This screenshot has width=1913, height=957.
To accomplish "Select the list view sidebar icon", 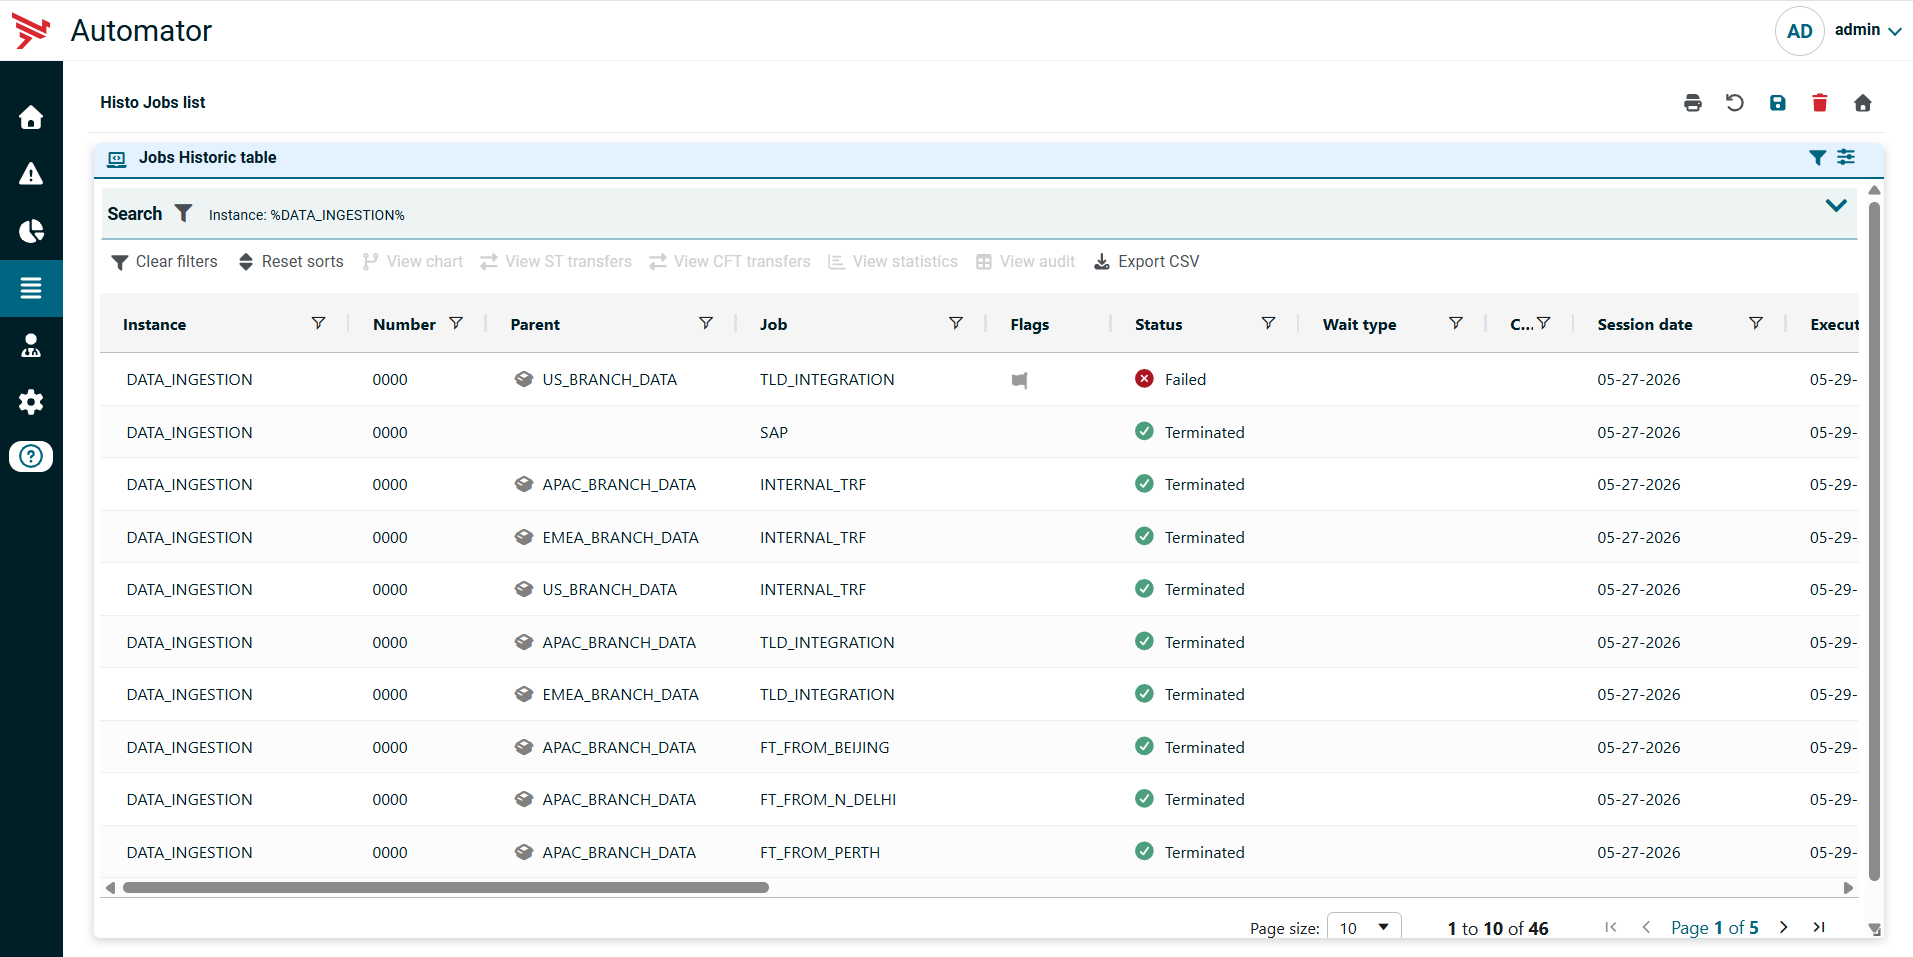I will click(x=31, y=288).
